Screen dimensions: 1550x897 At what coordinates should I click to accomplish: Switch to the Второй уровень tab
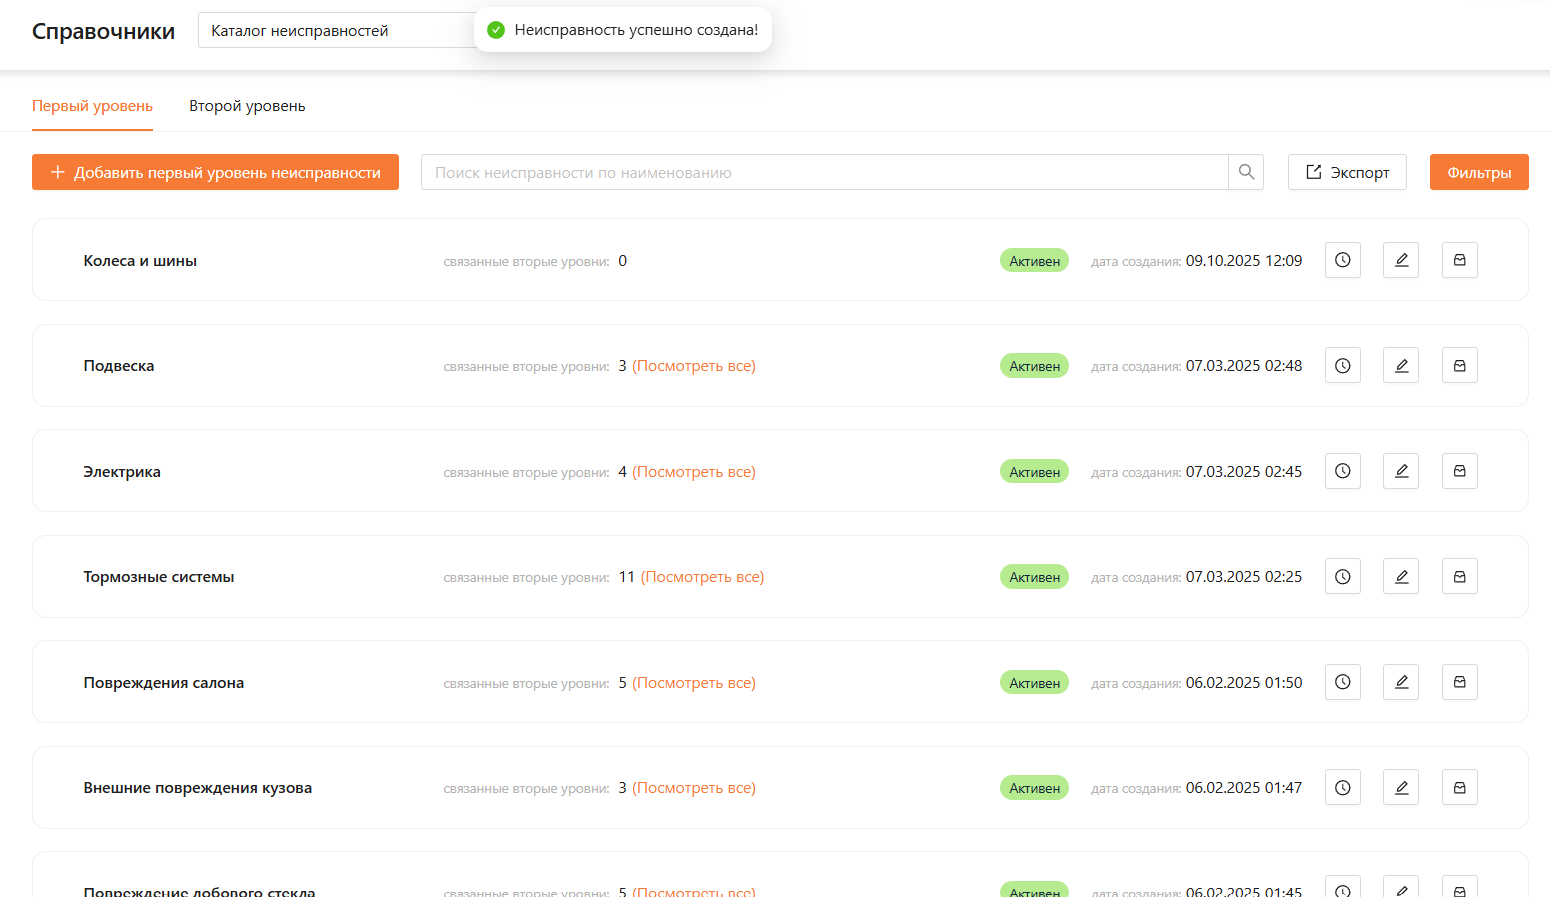pos(247,106)
